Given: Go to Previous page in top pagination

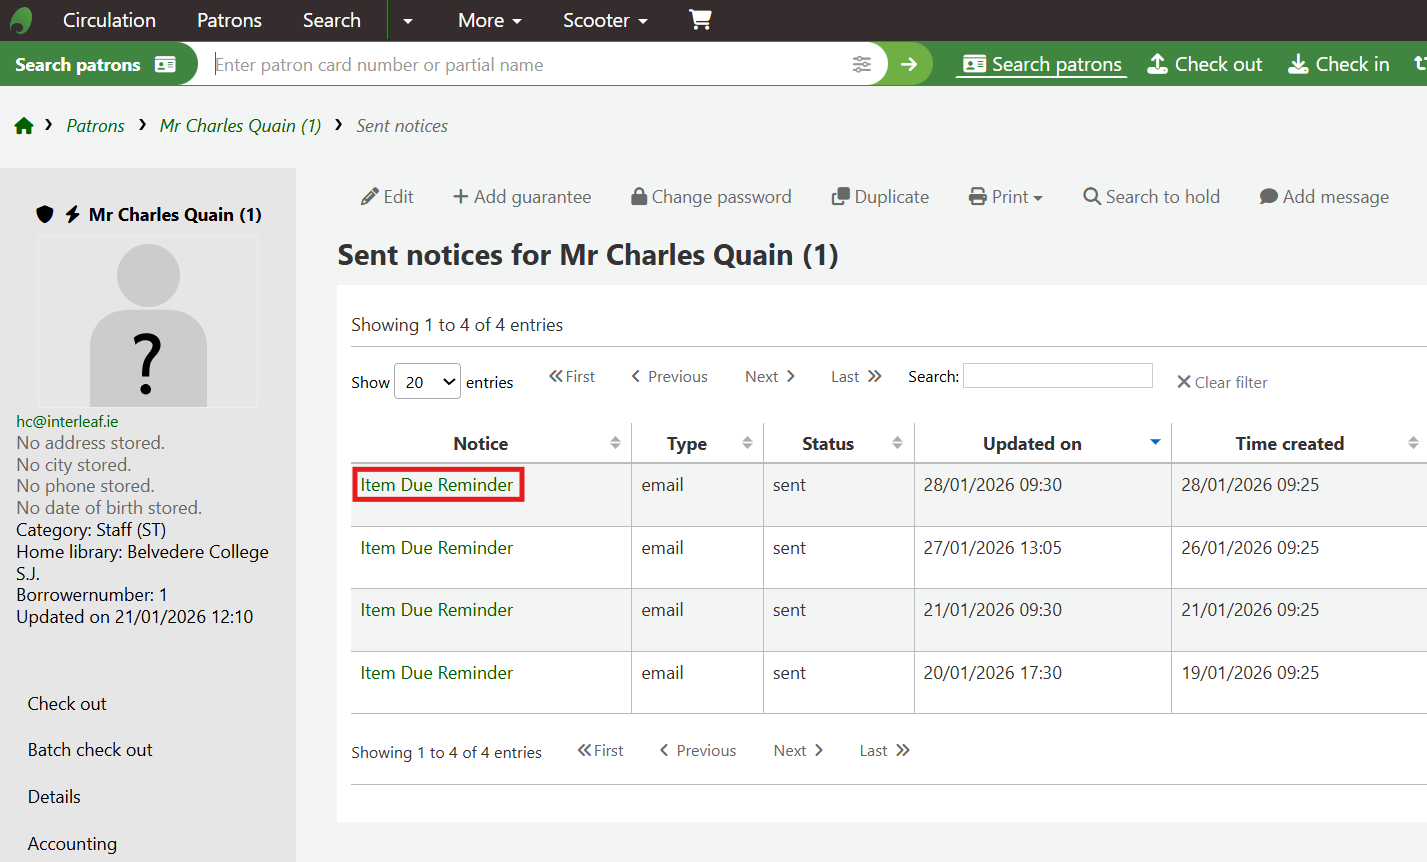Looking at the screenshot, I should tap(669, 377).
